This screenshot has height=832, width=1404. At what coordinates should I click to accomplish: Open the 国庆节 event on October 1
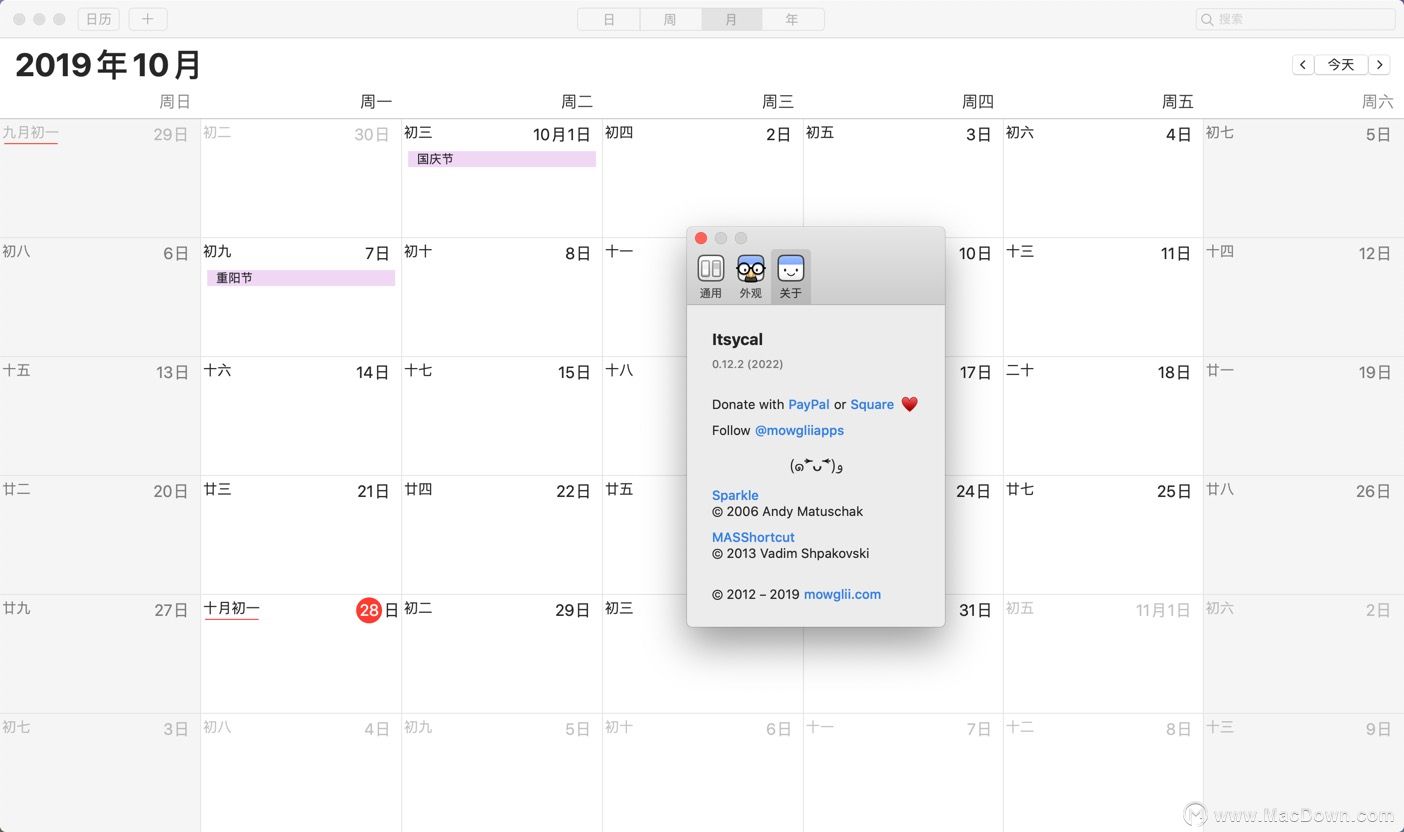[x=502, y=159]
